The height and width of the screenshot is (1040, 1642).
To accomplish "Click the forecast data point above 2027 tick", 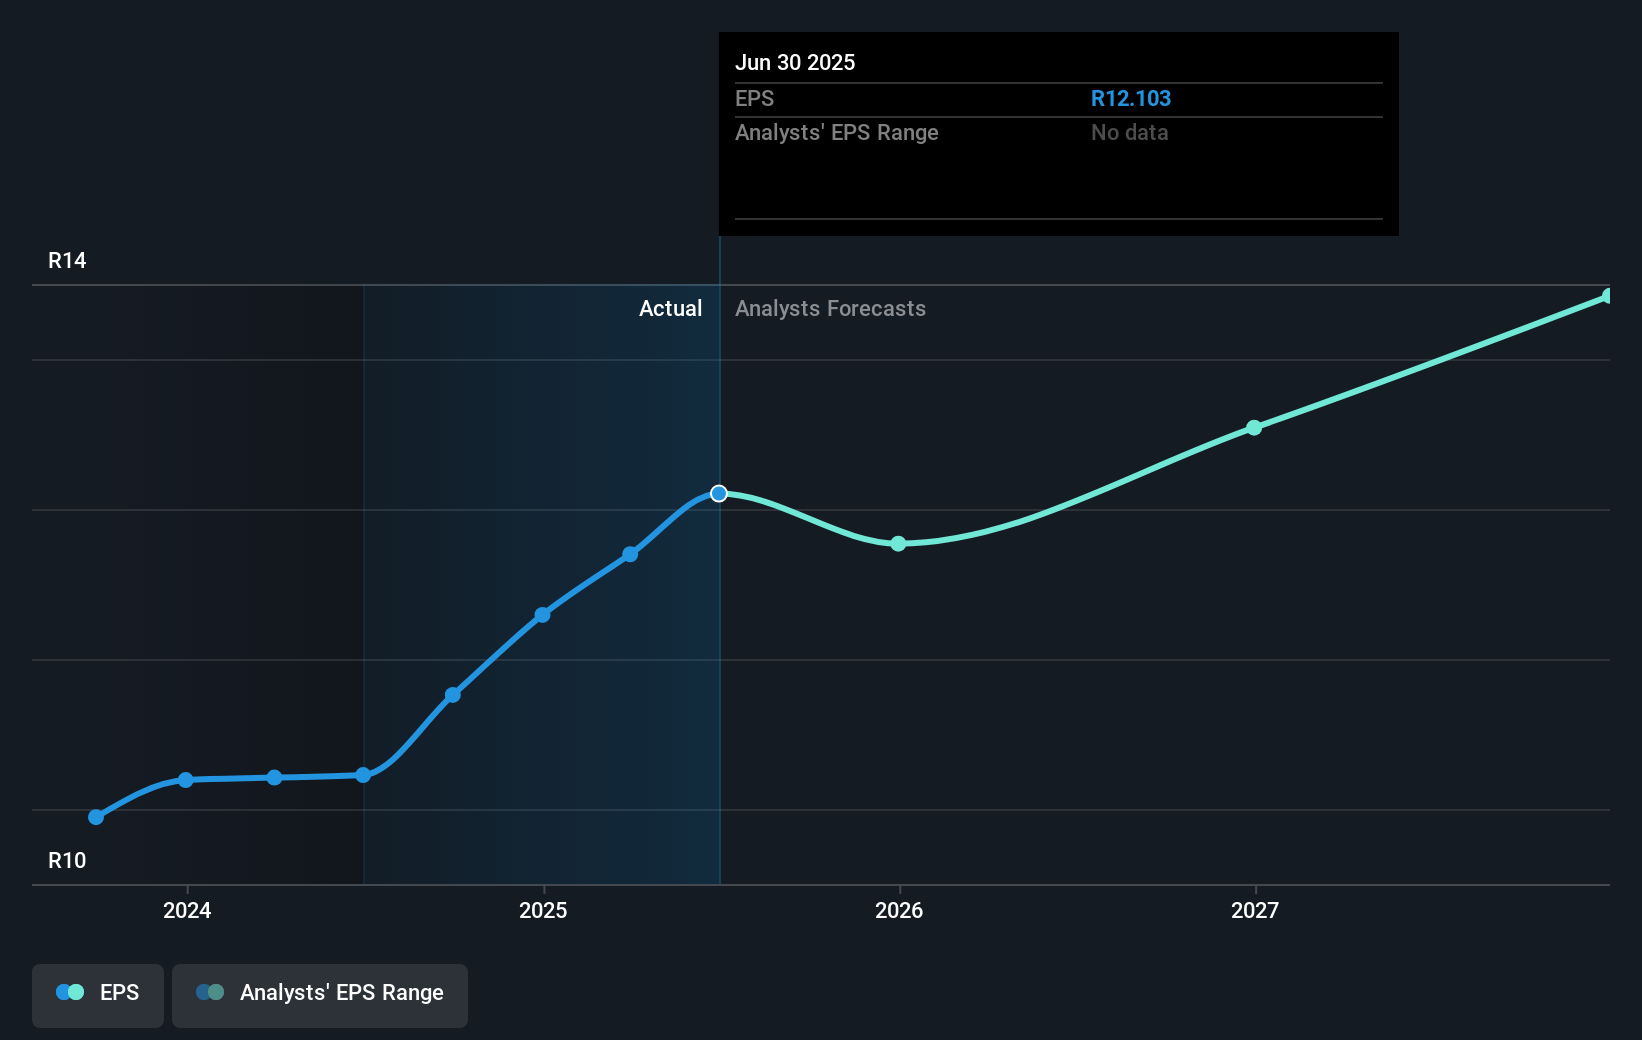I will click(x=1254, y=428).
